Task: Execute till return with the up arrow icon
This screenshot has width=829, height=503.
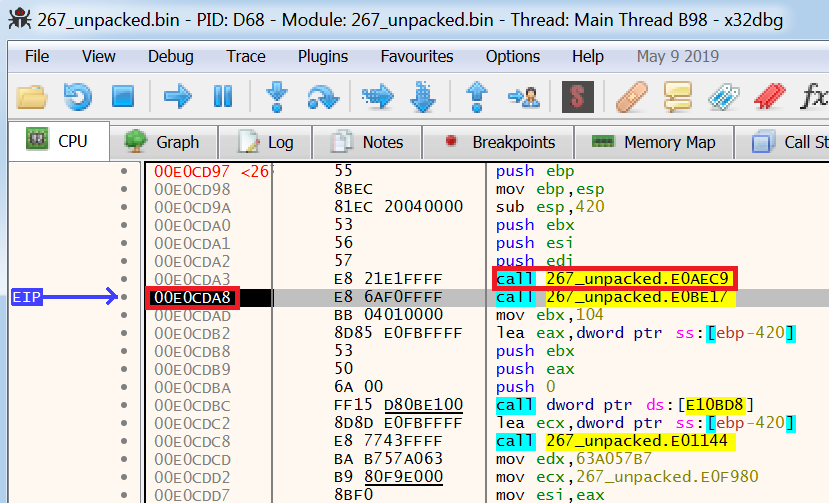Action: click(x=477, y=97)
